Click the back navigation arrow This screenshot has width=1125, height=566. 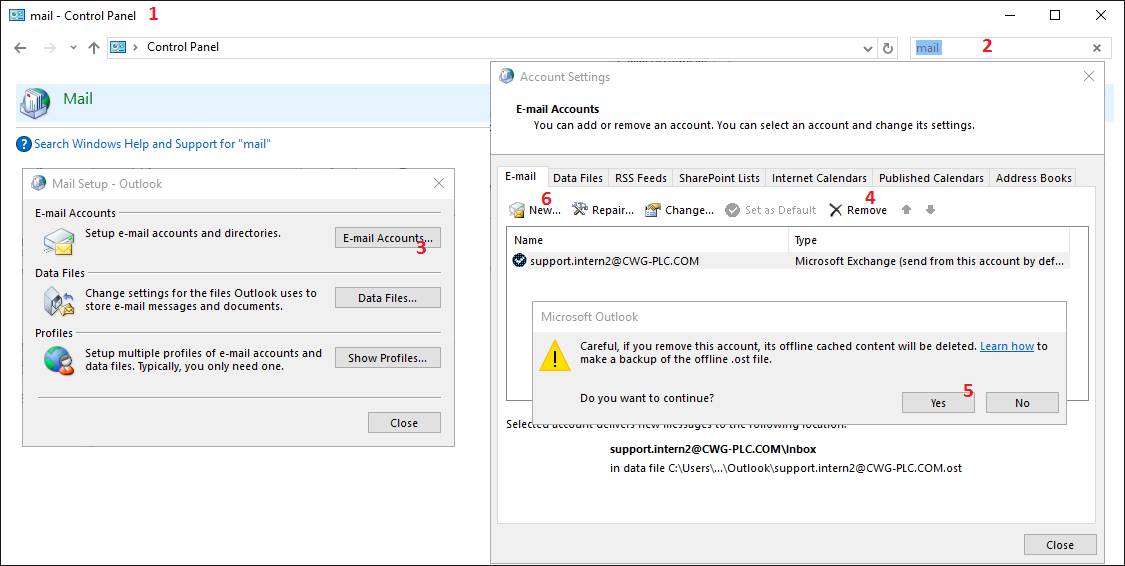20,48
